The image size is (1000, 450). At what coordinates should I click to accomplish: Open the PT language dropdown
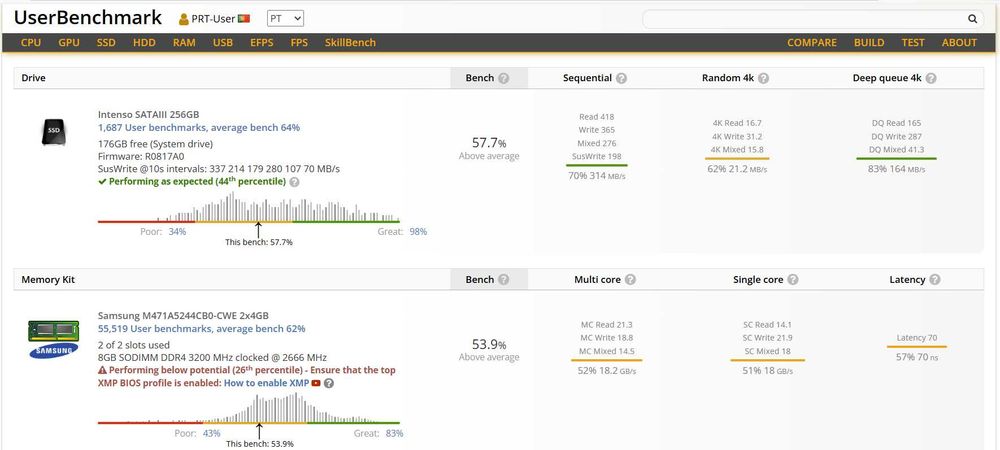285,19
